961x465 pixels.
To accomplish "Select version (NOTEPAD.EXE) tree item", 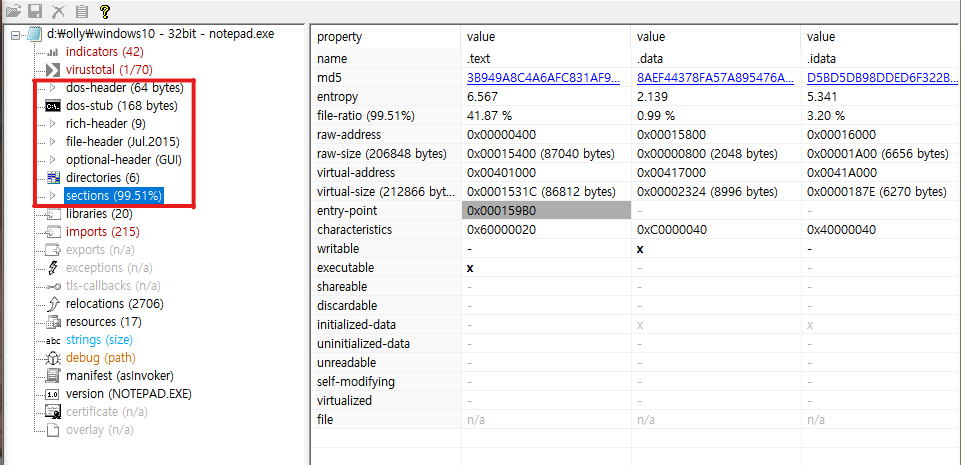I will (x=129, y=394).
